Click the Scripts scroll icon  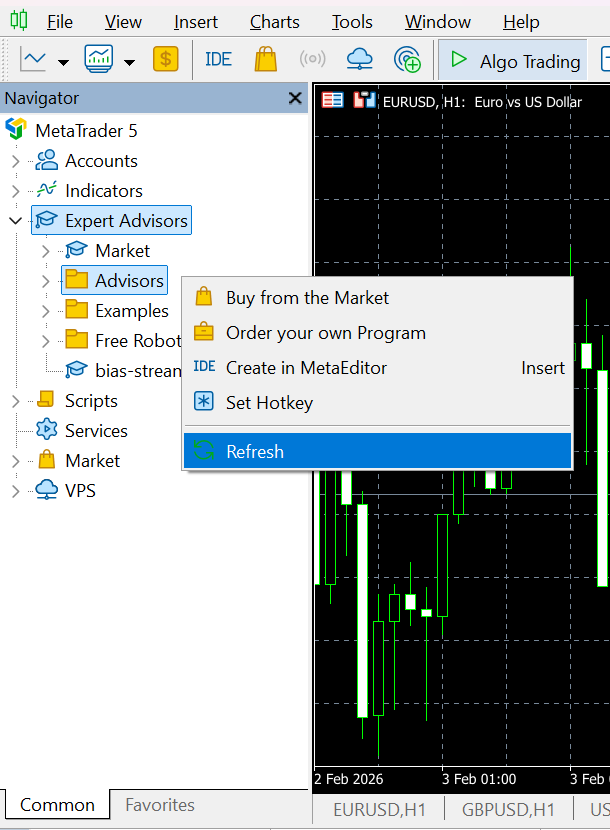point(46,399)
